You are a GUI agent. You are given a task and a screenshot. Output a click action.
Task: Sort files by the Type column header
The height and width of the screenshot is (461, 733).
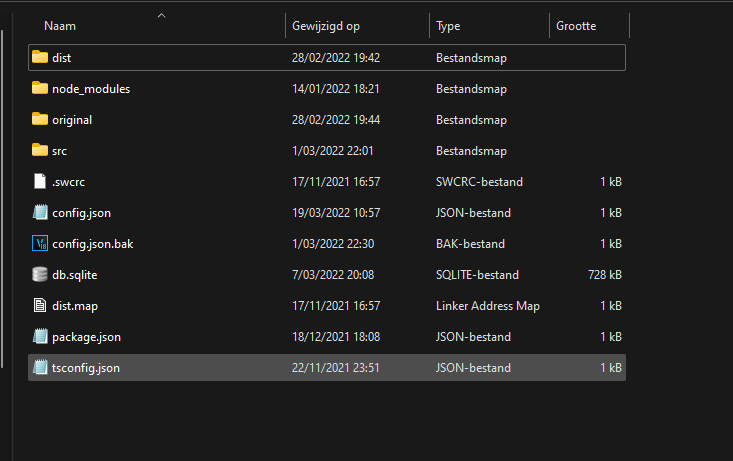point(449,26)
